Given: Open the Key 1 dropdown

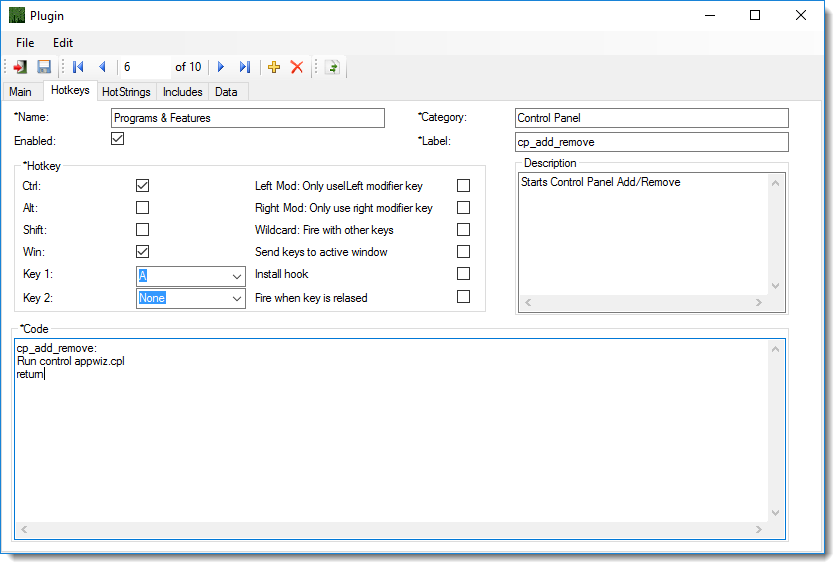Looking at the screenshot, I should point(236,276).
